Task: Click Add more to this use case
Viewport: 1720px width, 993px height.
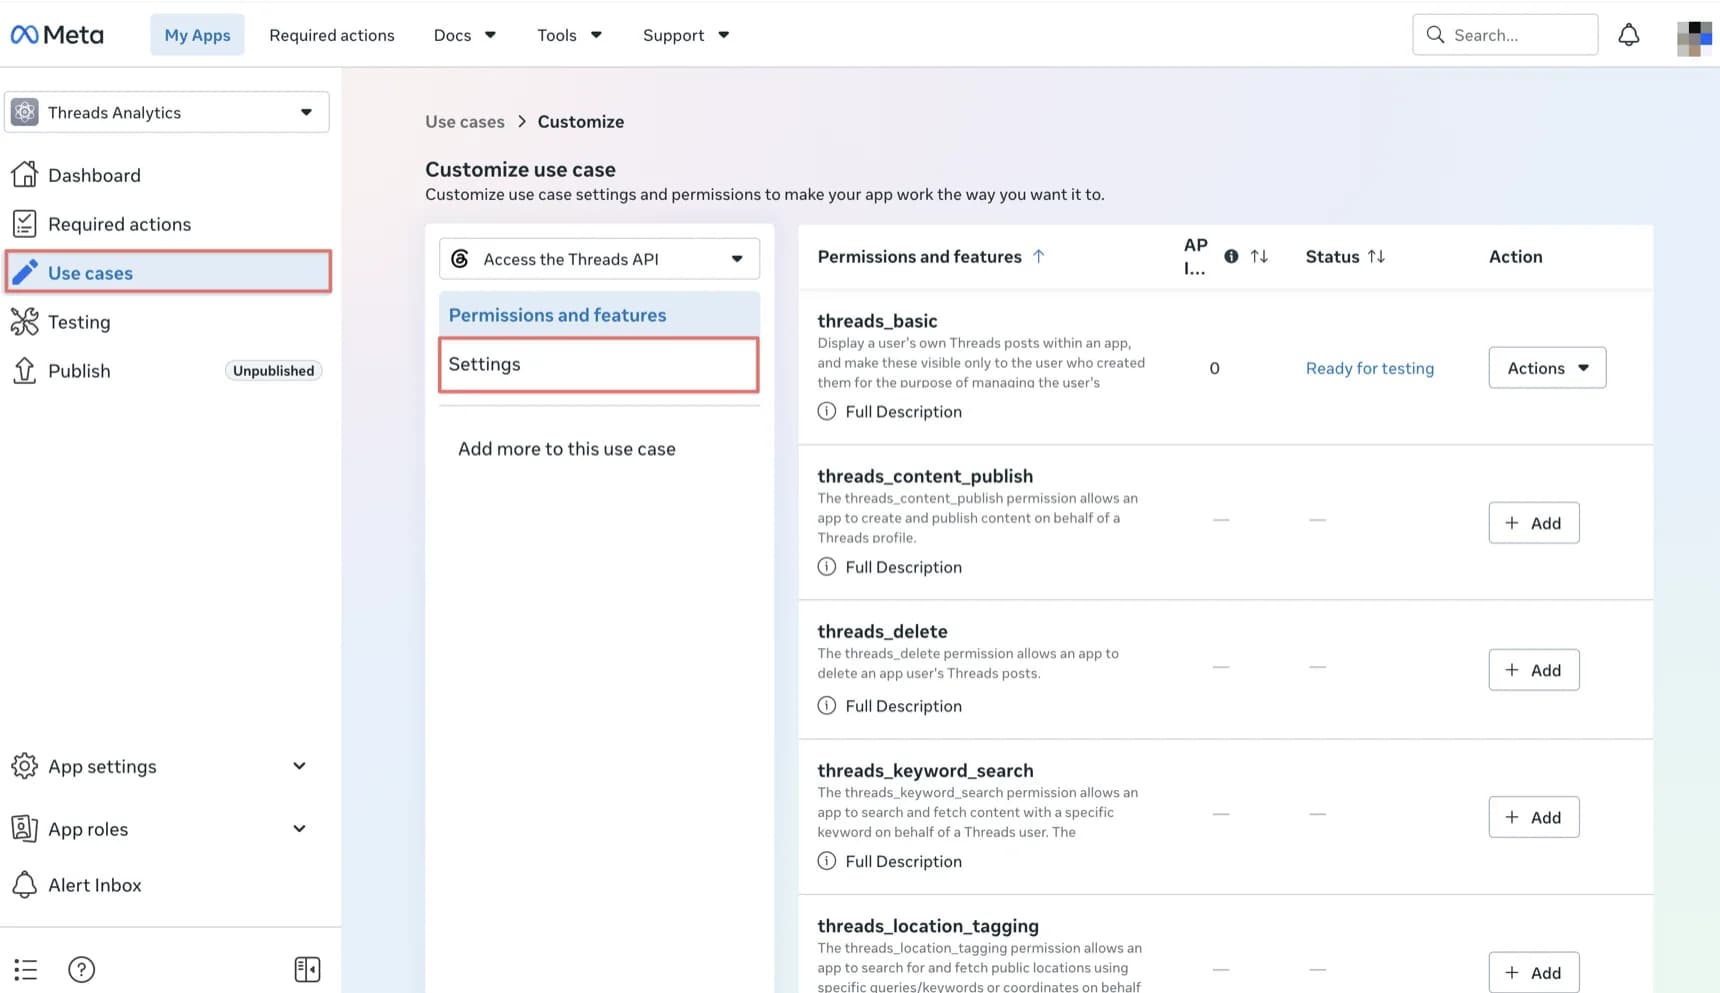Action: tap(567, 449)
